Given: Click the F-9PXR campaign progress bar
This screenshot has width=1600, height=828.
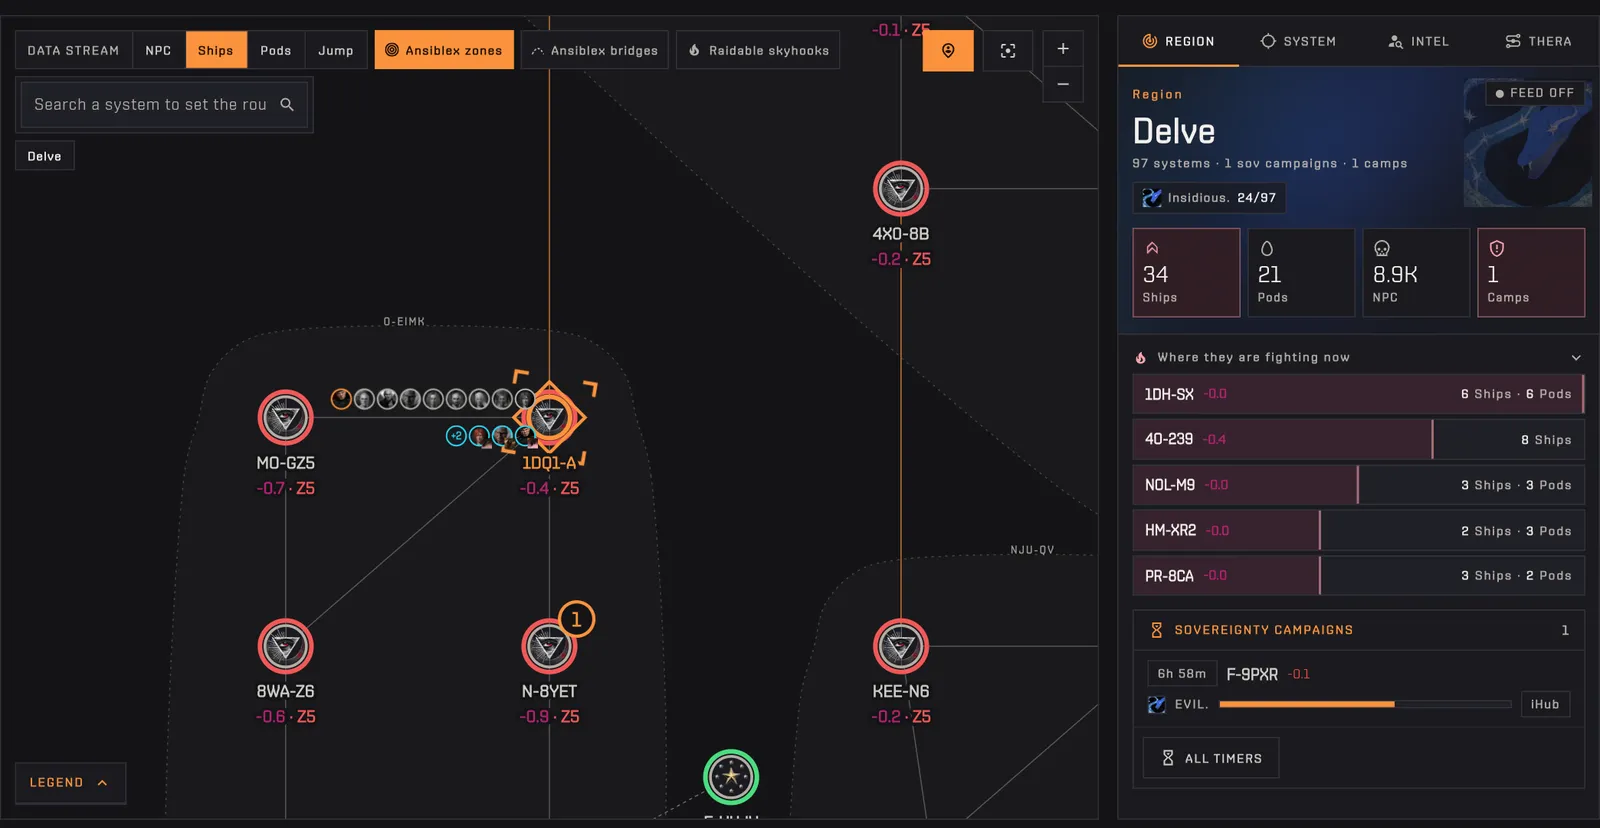Looking at the screenshot, I should [x=1365, y=704].
